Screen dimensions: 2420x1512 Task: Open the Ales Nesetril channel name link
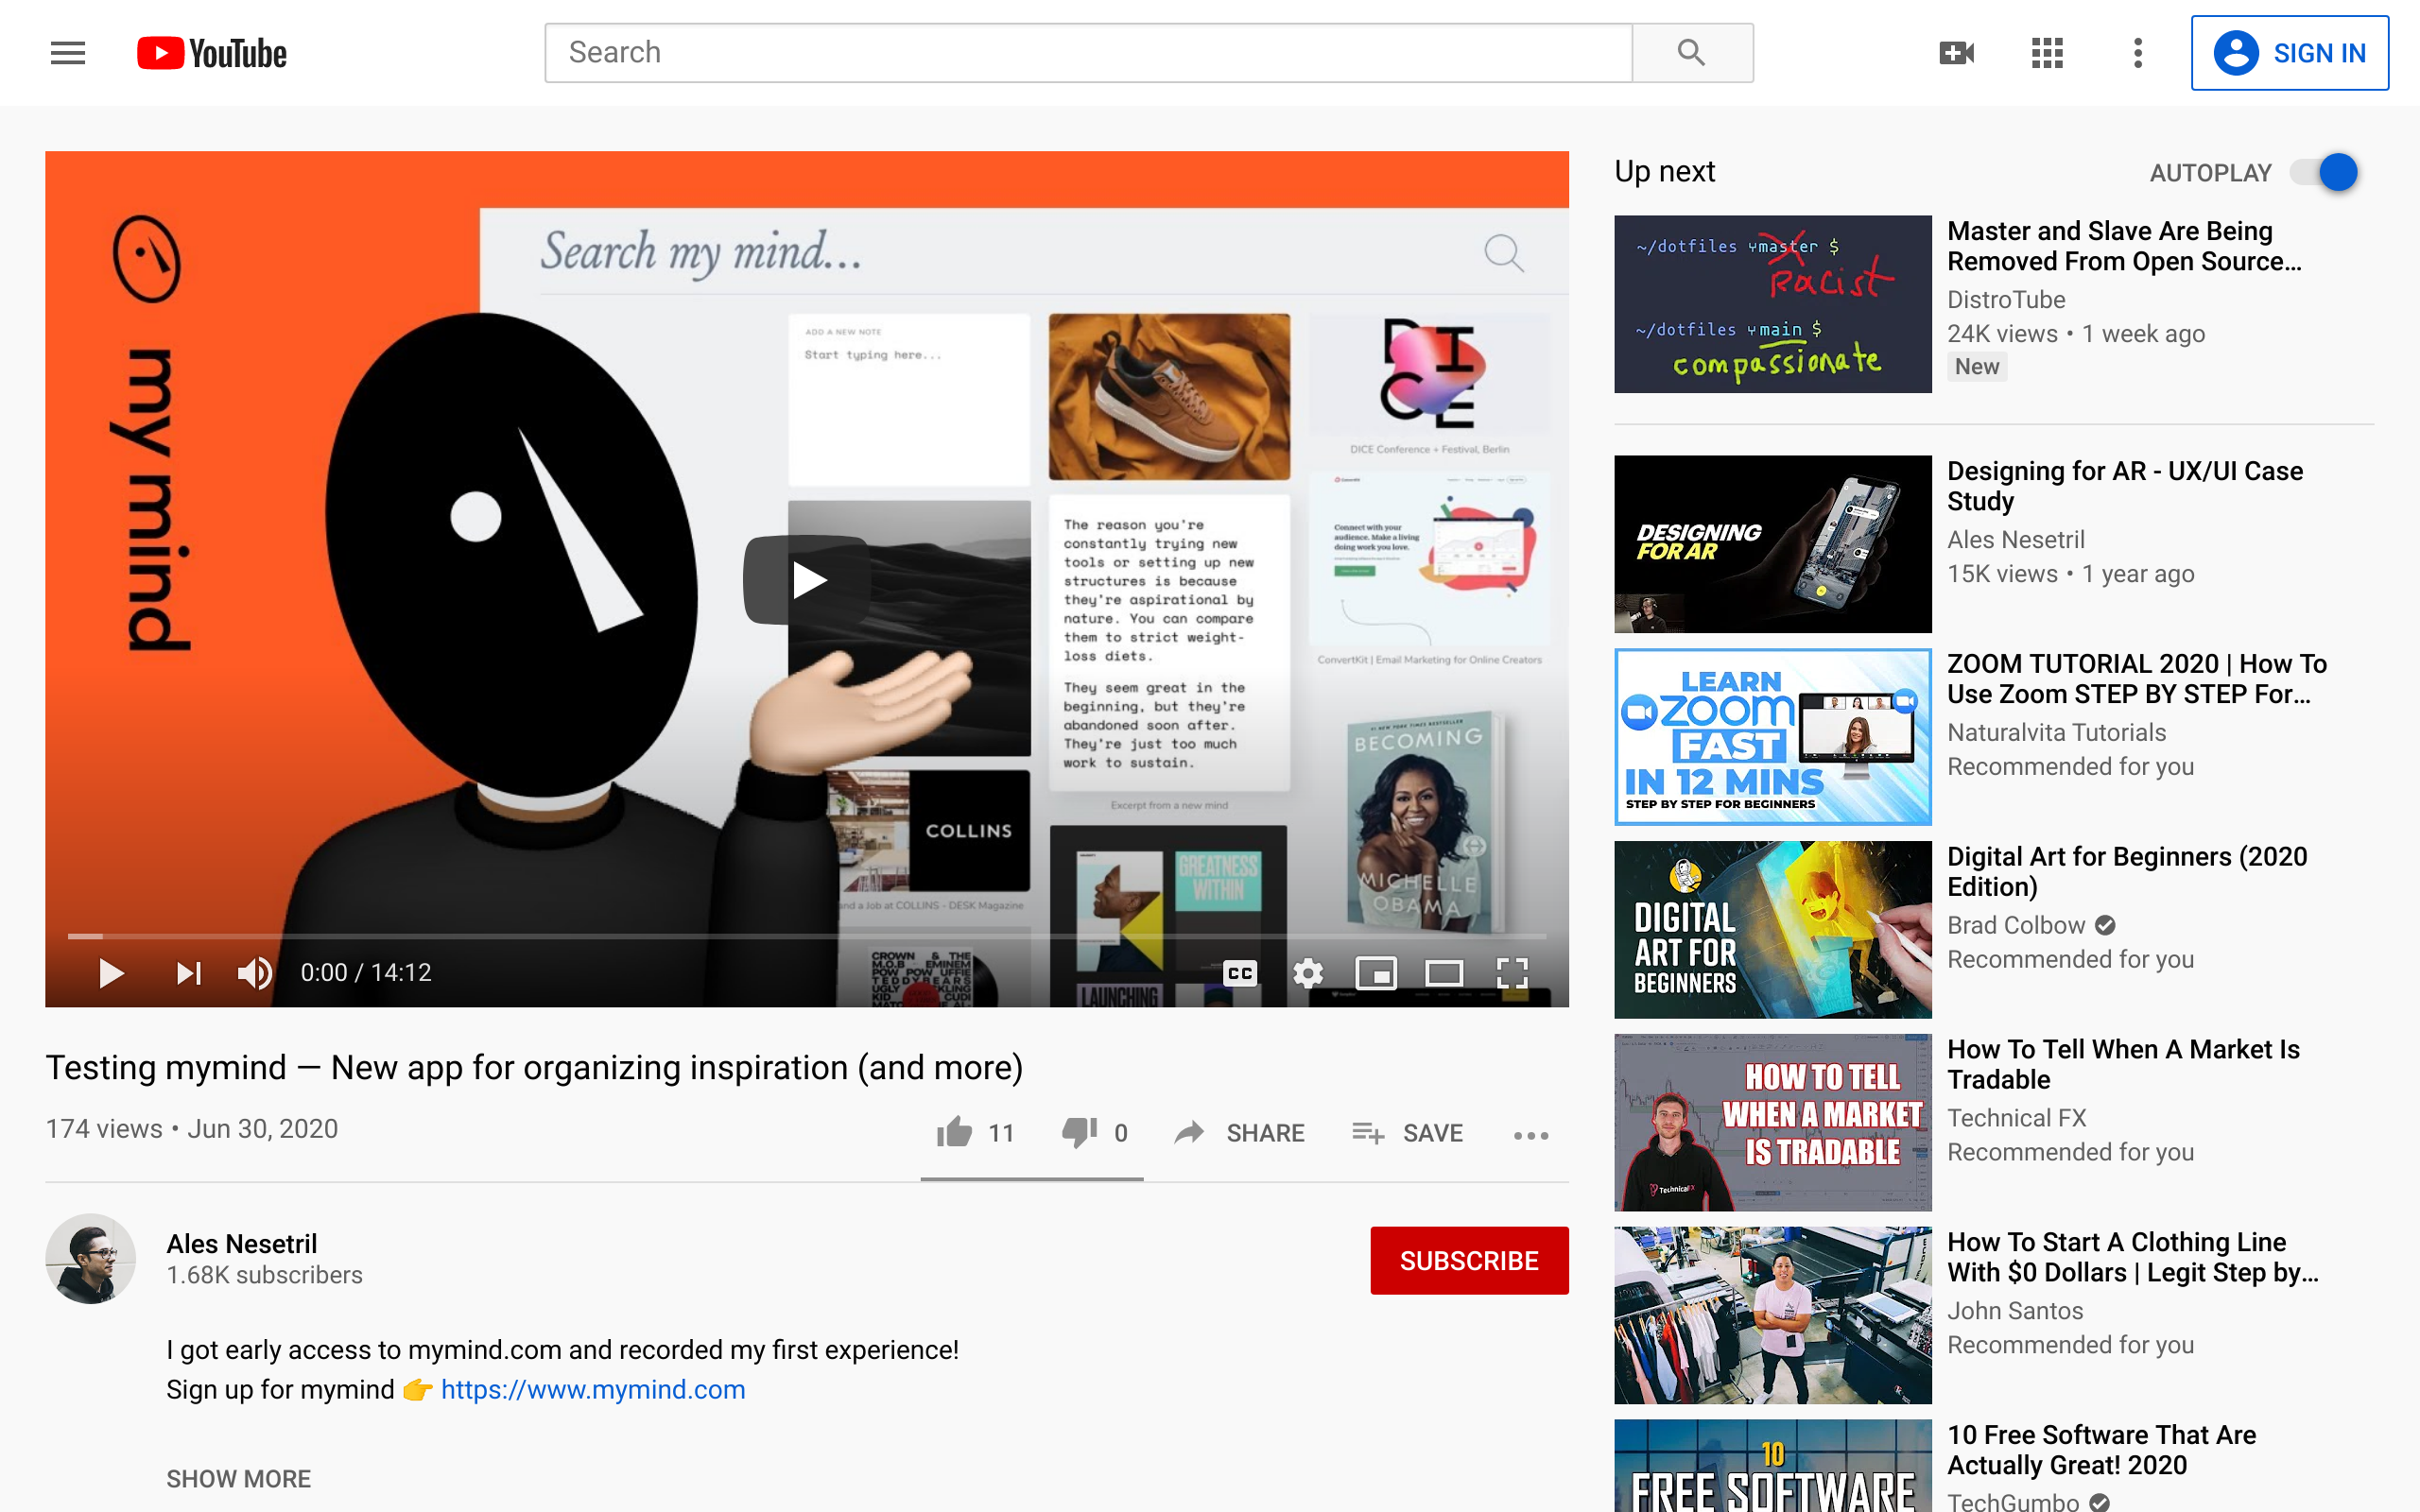click(x=242, y=1244)
